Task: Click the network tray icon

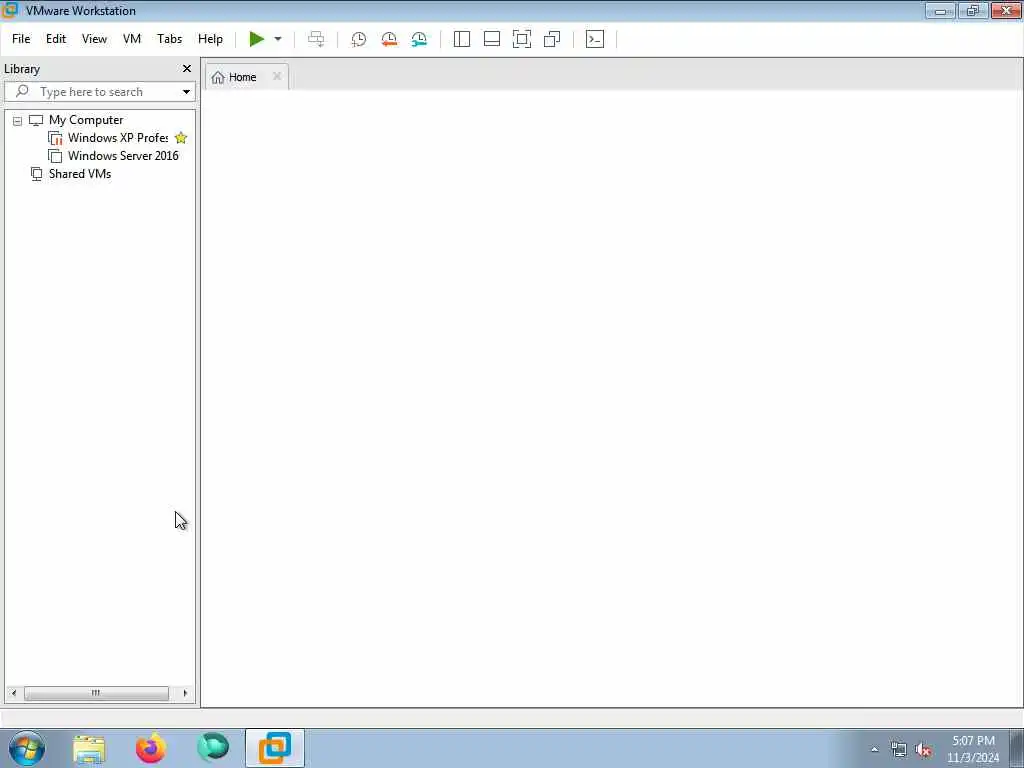Action: pos(899,750)
